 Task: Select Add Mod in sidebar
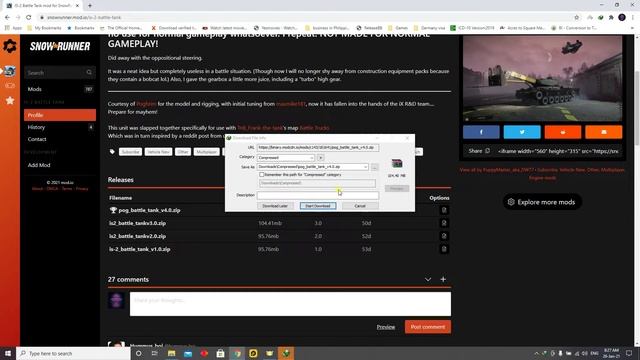(60, 165)
